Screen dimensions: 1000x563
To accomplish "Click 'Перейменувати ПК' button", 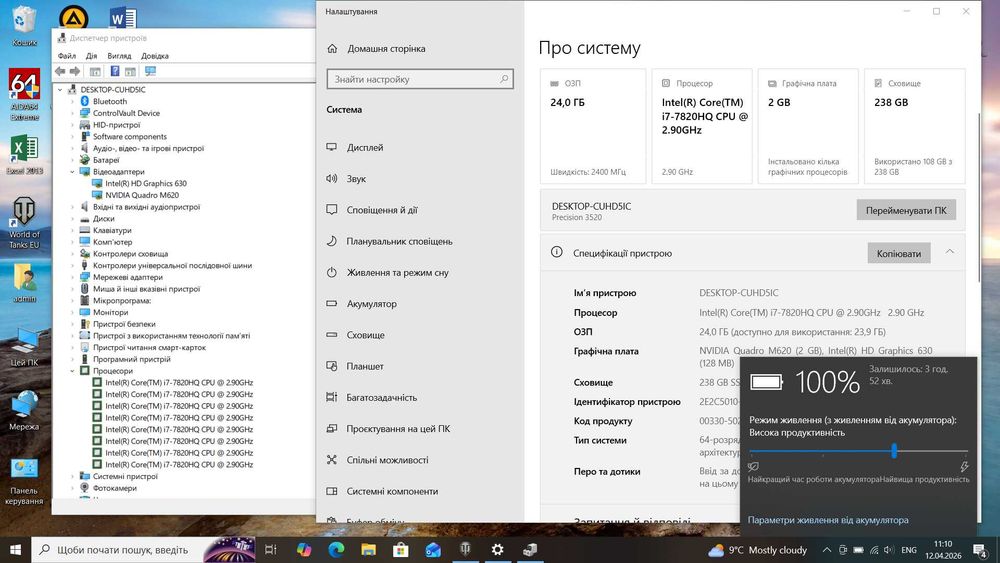I will click(x=906, y=210).
